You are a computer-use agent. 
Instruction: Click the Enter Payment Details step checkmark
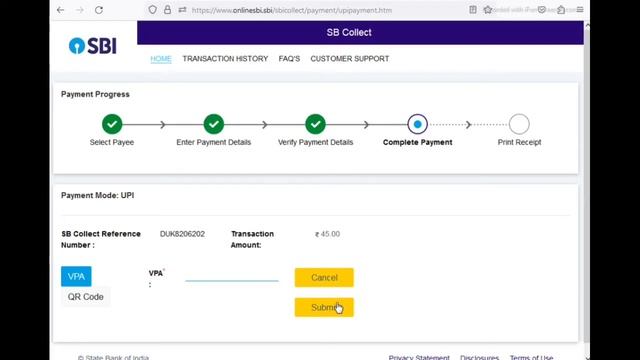tap(213, 124)
